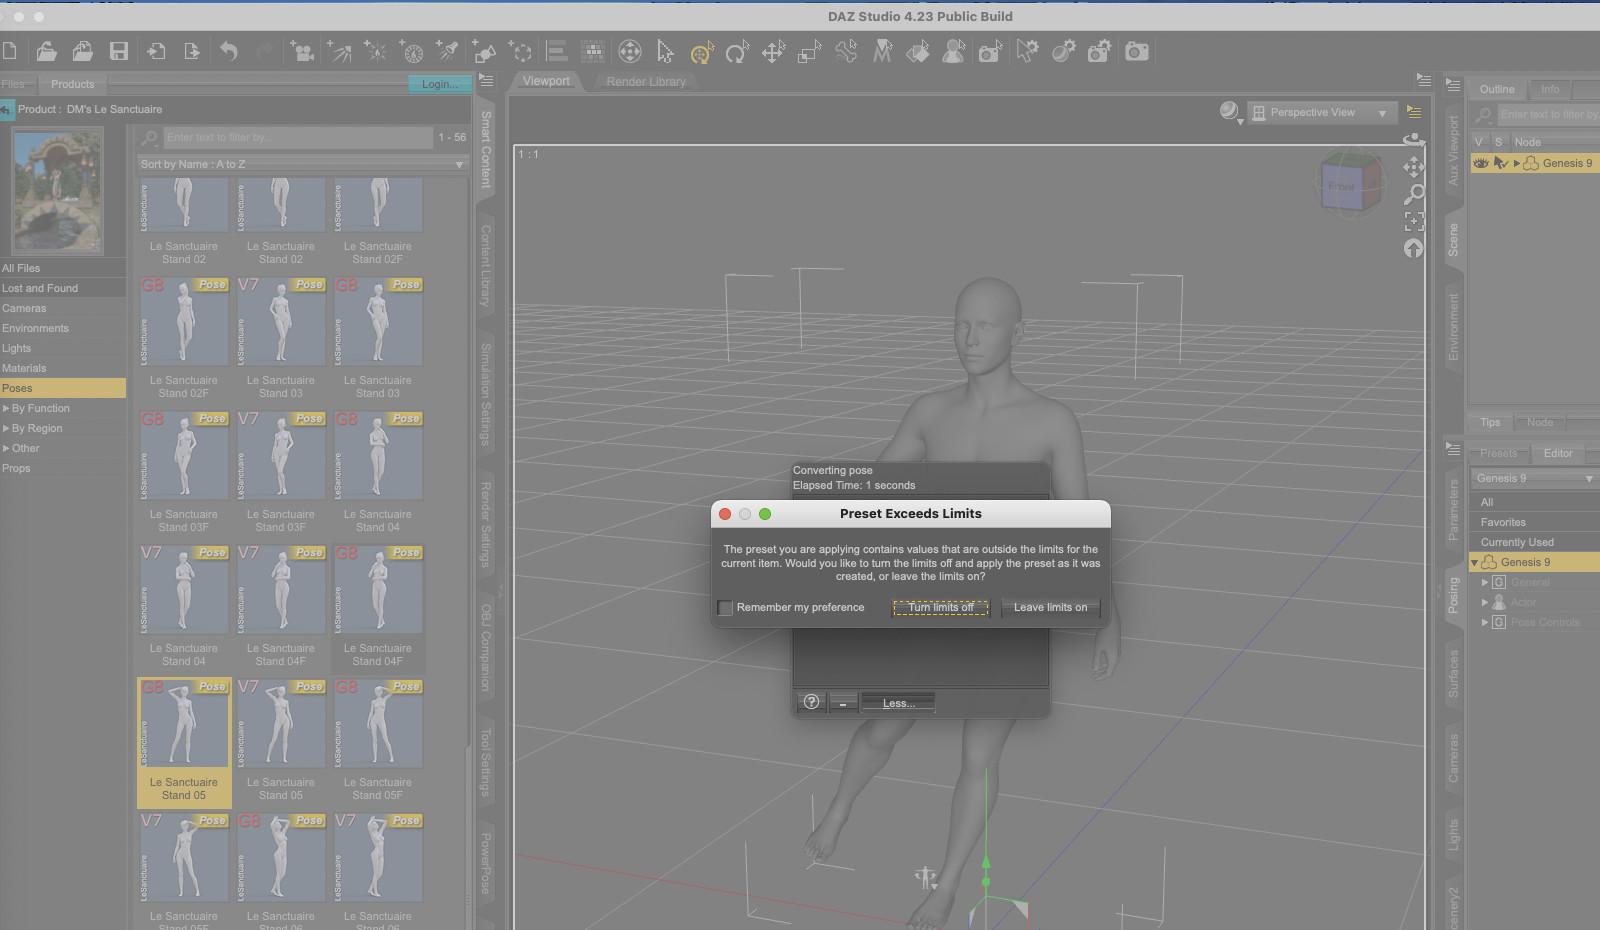This screenshot has height=930, width=1600.
Task: Click the viewport frame selection icon
Action: [x=1414, y=221]
